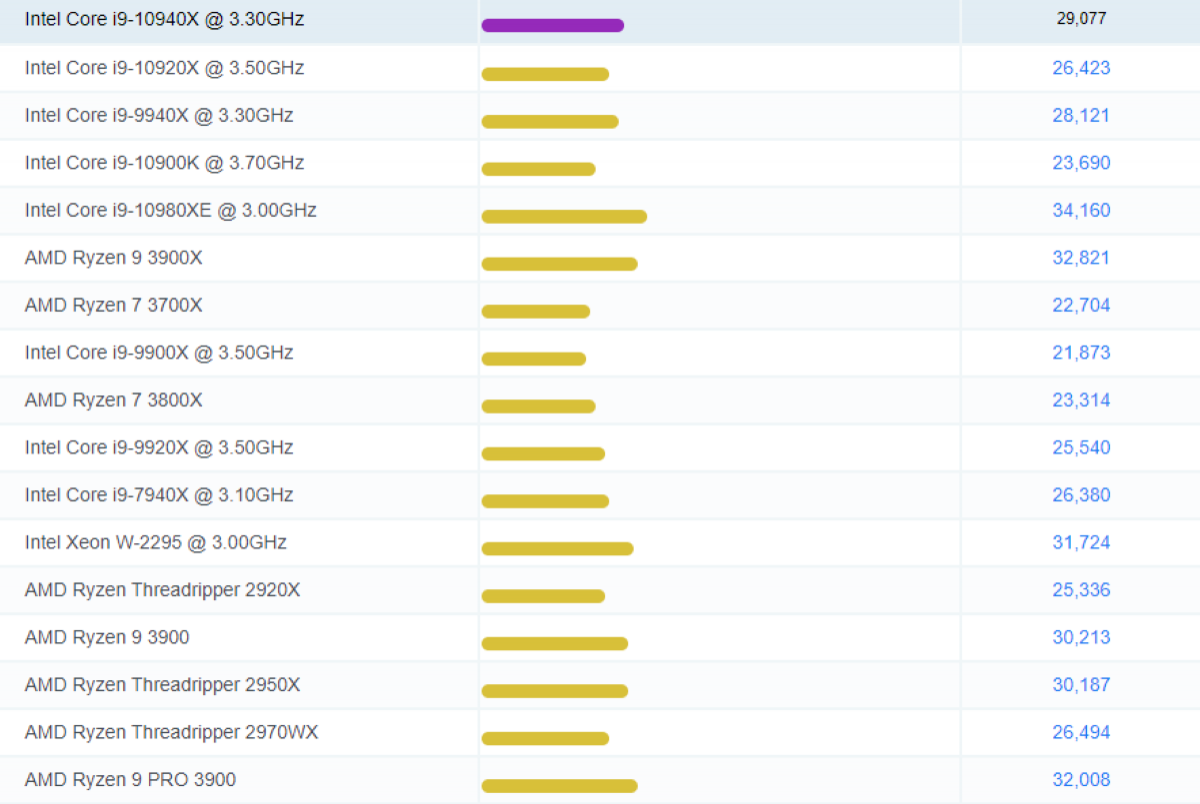The height and width of the screenshot is (804, 1200).
Task: Open the 32,008 score link
Action: tap(1081, 780)
